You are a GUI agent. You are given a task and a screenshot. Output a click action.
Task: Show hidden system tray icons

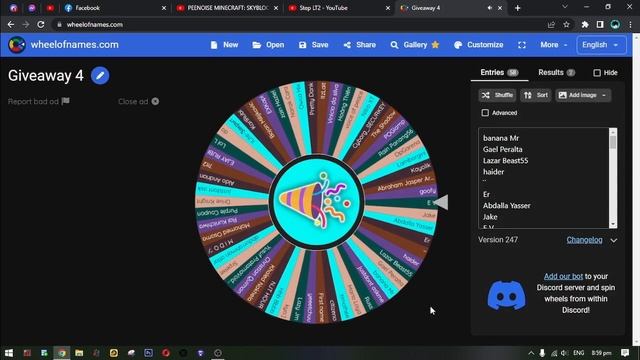[x=531, y=353]
